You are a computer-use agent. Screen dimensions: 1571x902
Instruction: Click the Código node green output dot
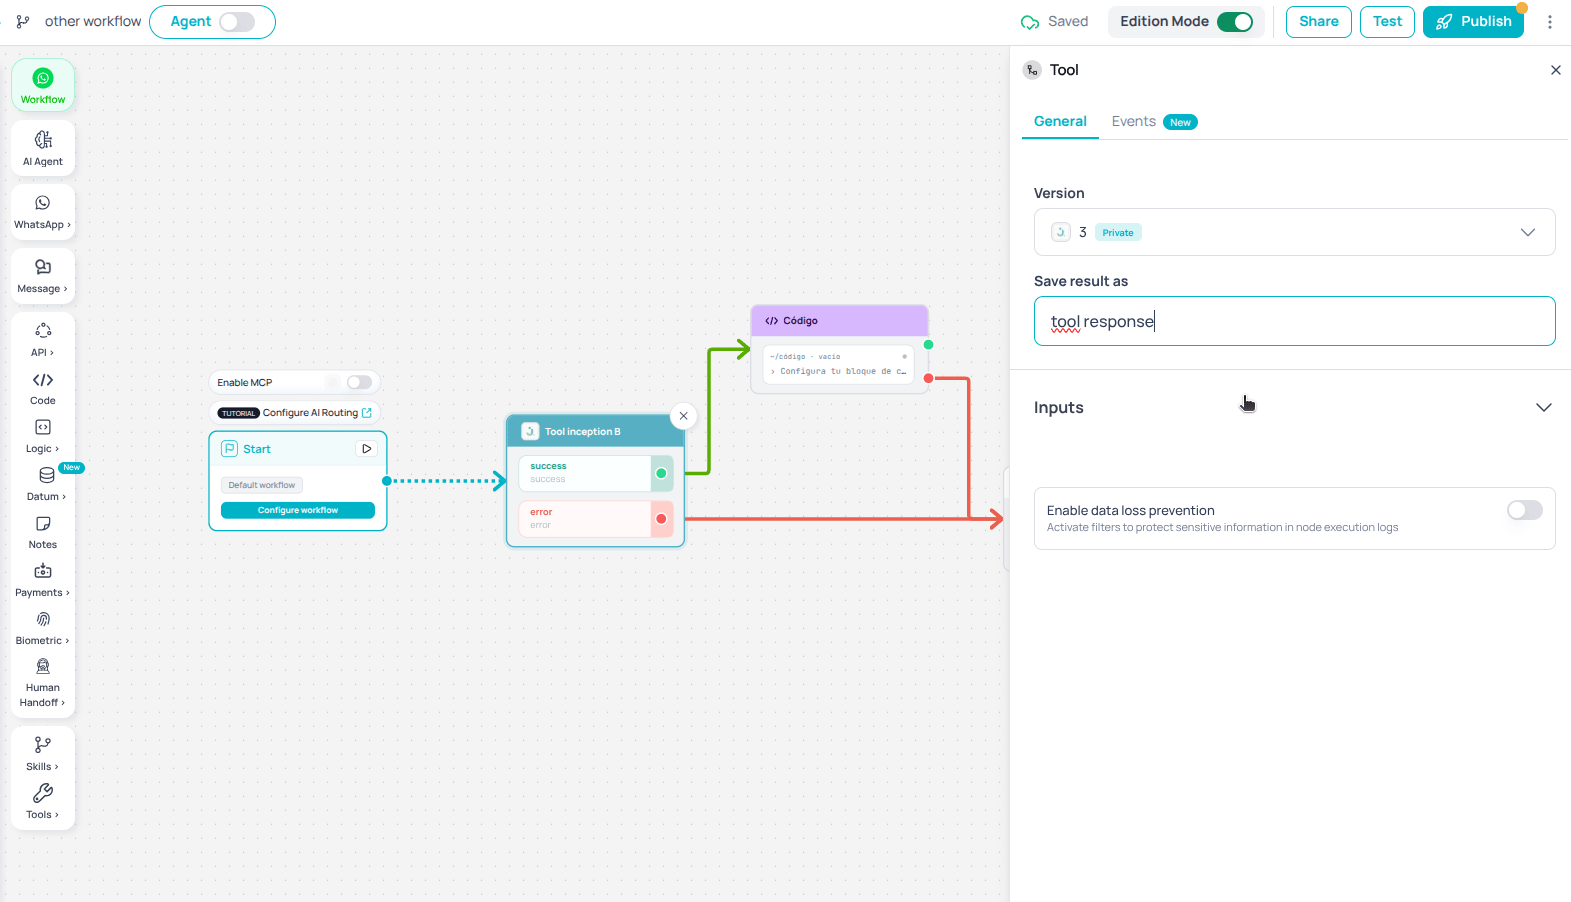coord(928,345)
